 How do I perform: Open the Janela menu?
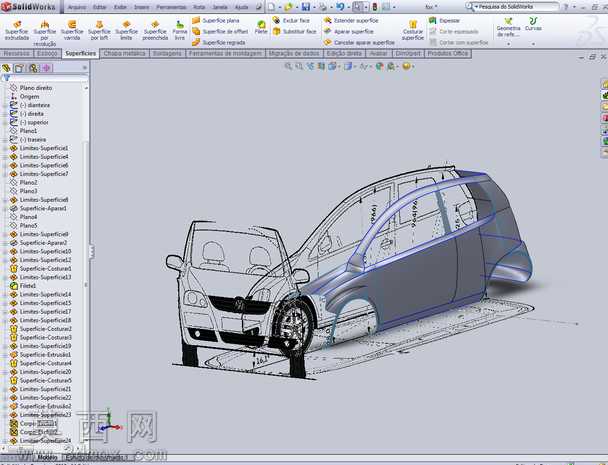click(220, 7)
